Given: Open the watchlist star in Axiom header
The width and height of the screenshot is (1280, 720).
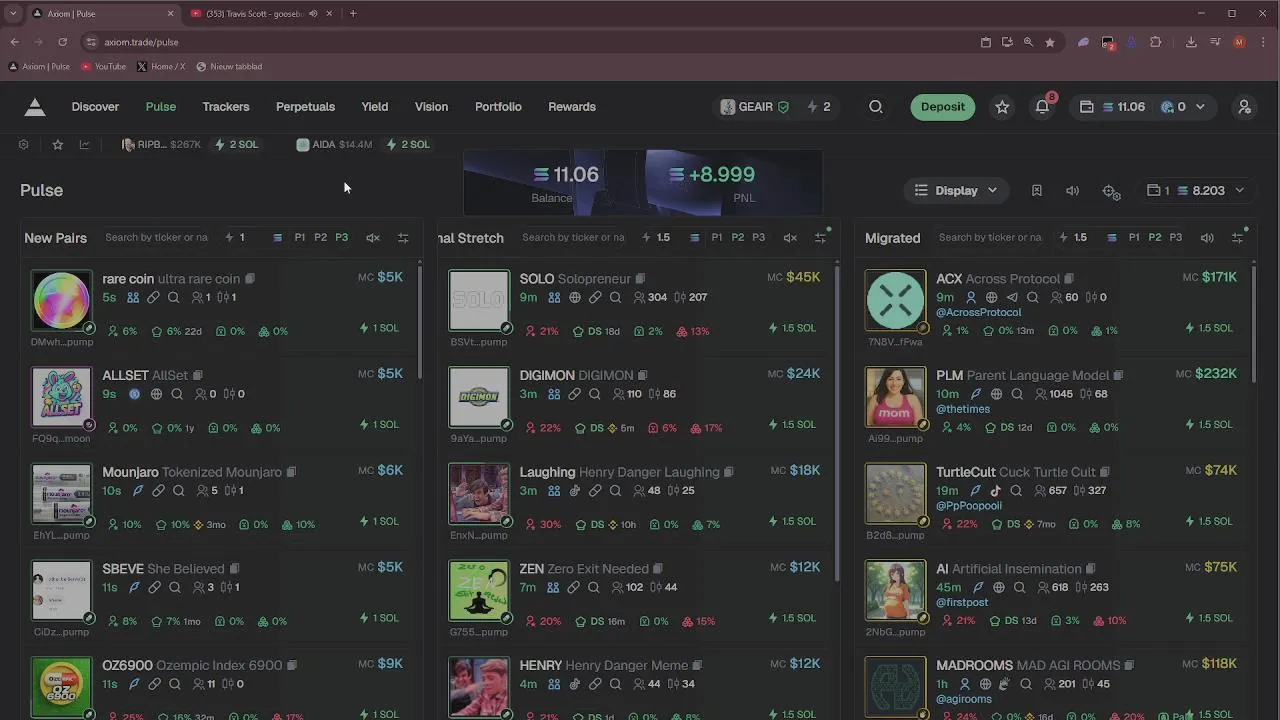Looking at the screenshot, I should click(1002, 107).
